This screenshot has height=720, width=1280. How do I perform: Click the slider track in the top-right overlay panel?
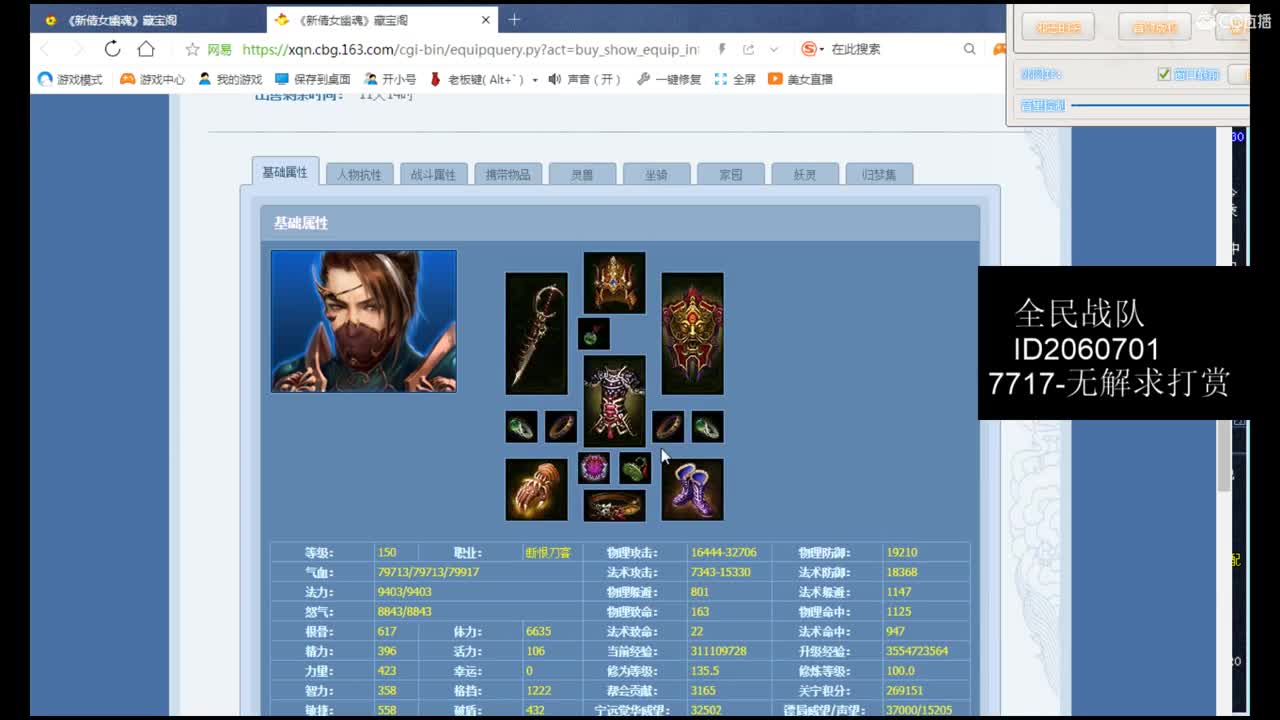tap(1159, 105)
